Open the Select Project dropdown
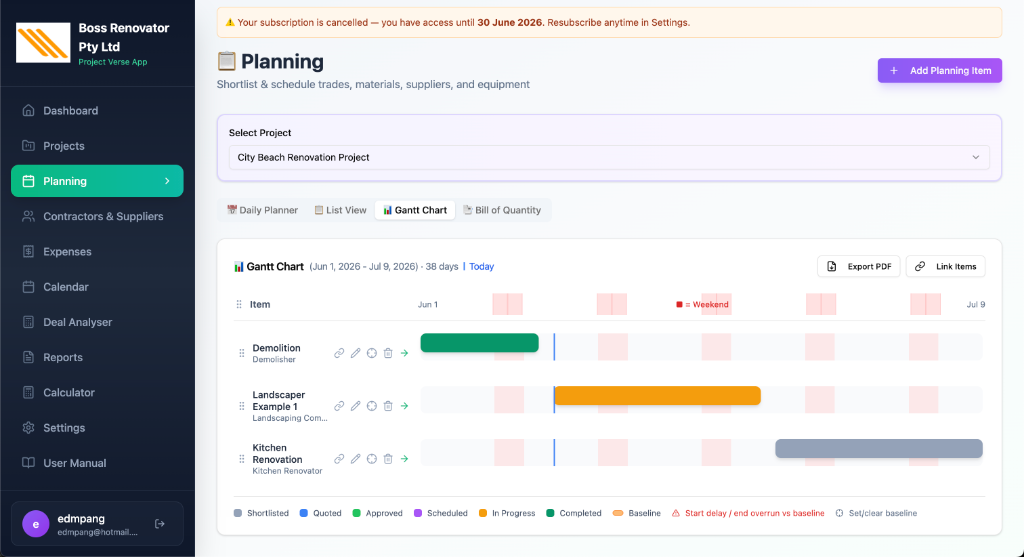 coord(609,157)
